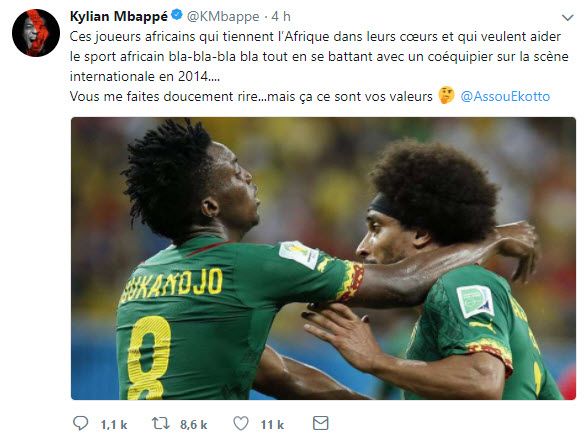Click the @KMbappe handle
Viewport: 584px width, 440px height.
pos(223,16)
